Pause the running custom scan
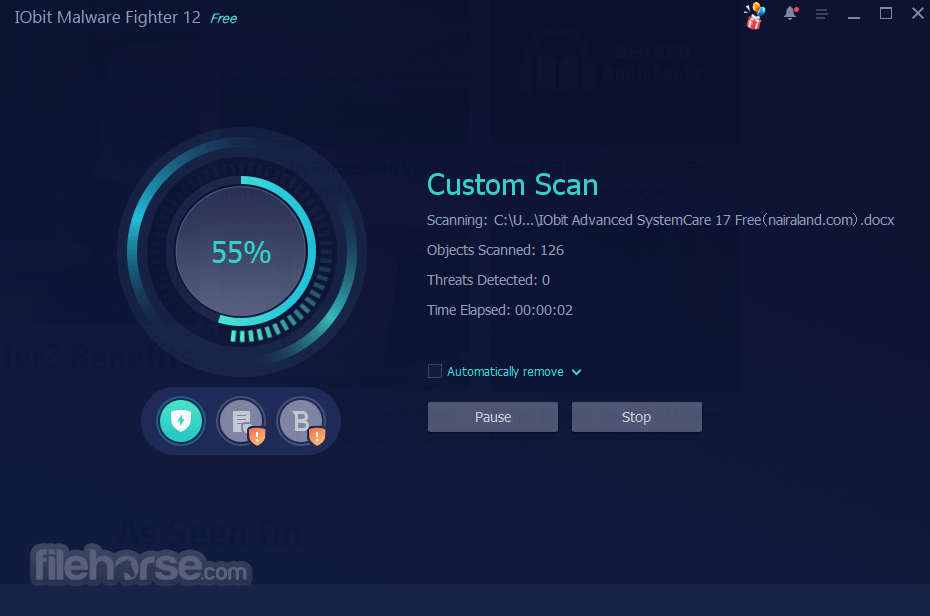Viewport: 930px width, 616px height. tap(493, 417)
